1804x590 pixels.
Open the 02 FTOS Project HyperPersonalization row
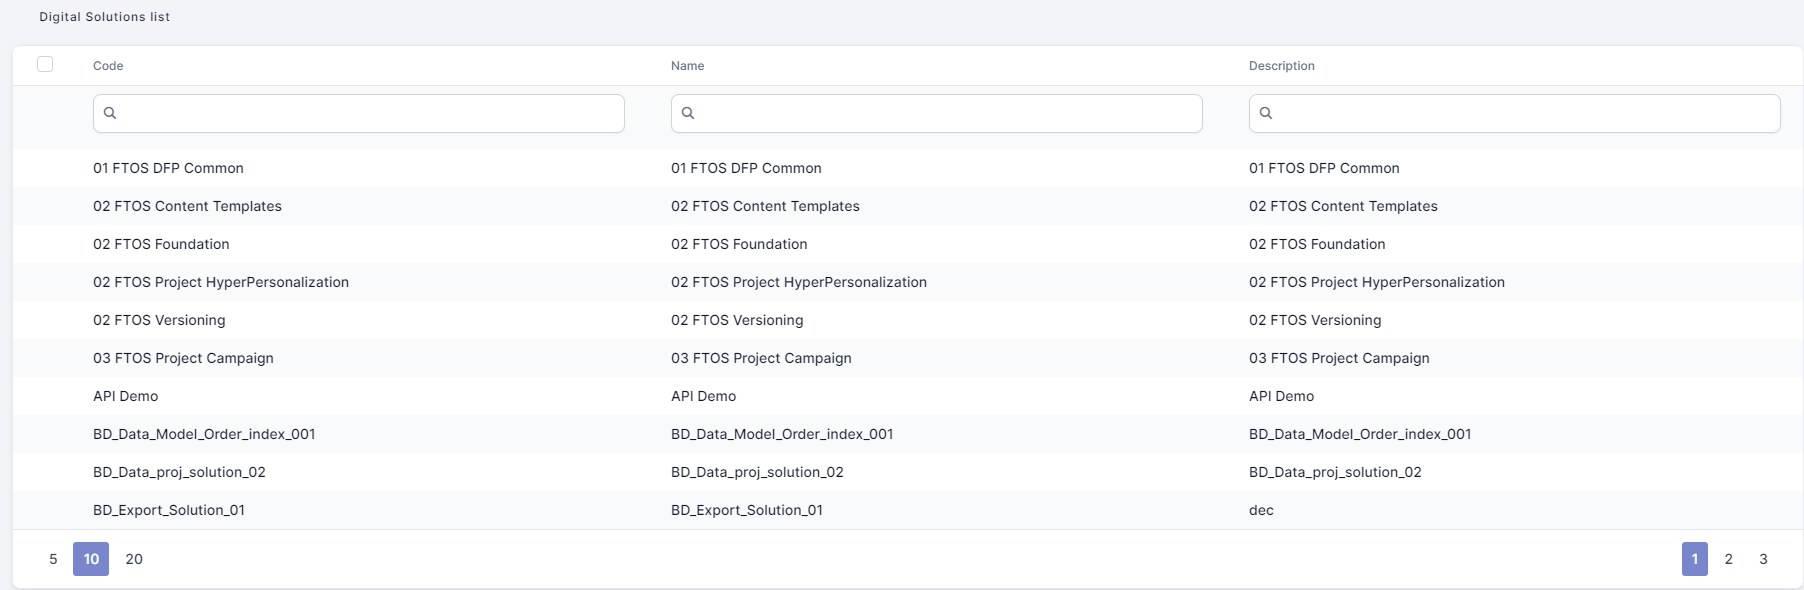221,282
